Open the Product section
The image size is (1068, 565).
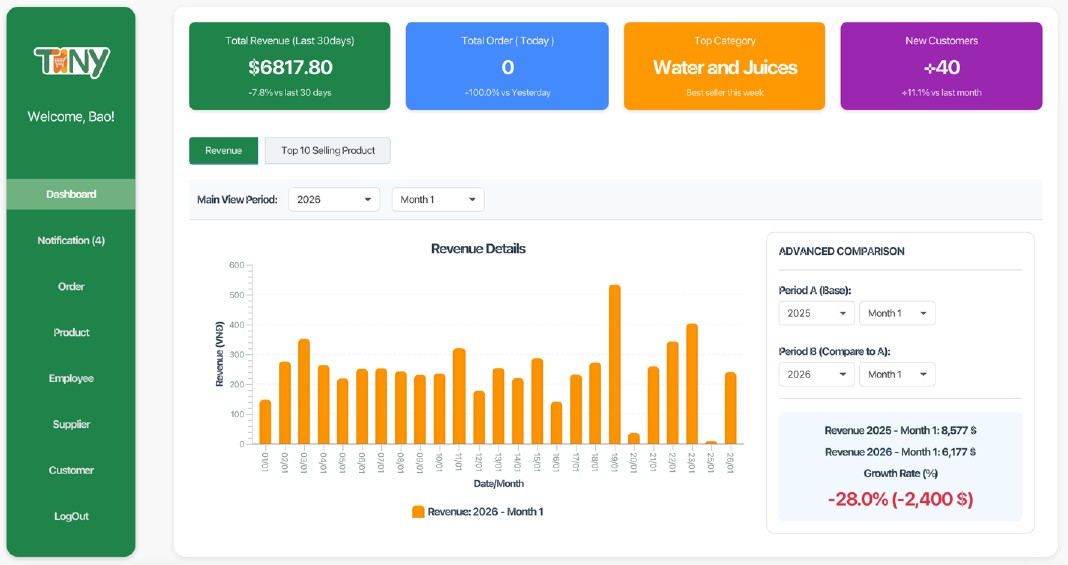(71, 332)
